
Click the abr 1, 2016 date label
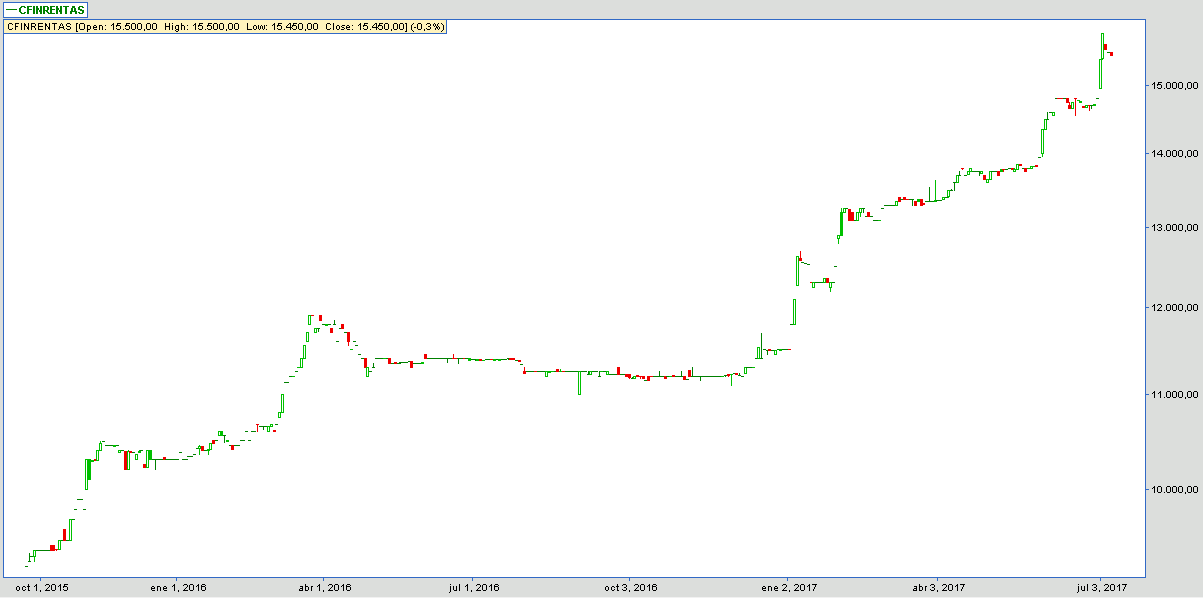click(x=325, y=588)
